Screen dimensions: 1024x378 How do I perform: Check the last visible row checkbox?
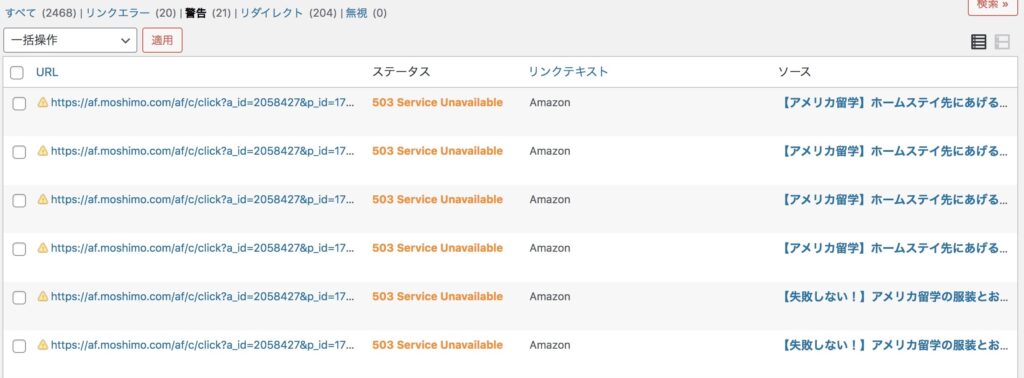pyautogui.click(x=20, y=346)
